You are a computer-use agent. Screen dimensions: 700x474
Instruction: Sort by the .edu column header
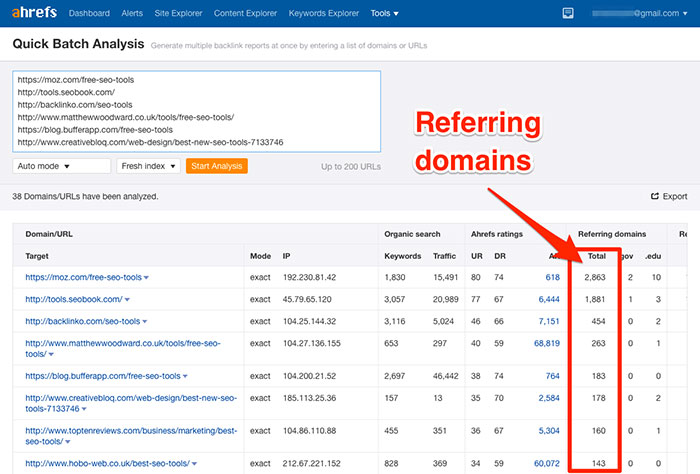(x=653, y=256)
